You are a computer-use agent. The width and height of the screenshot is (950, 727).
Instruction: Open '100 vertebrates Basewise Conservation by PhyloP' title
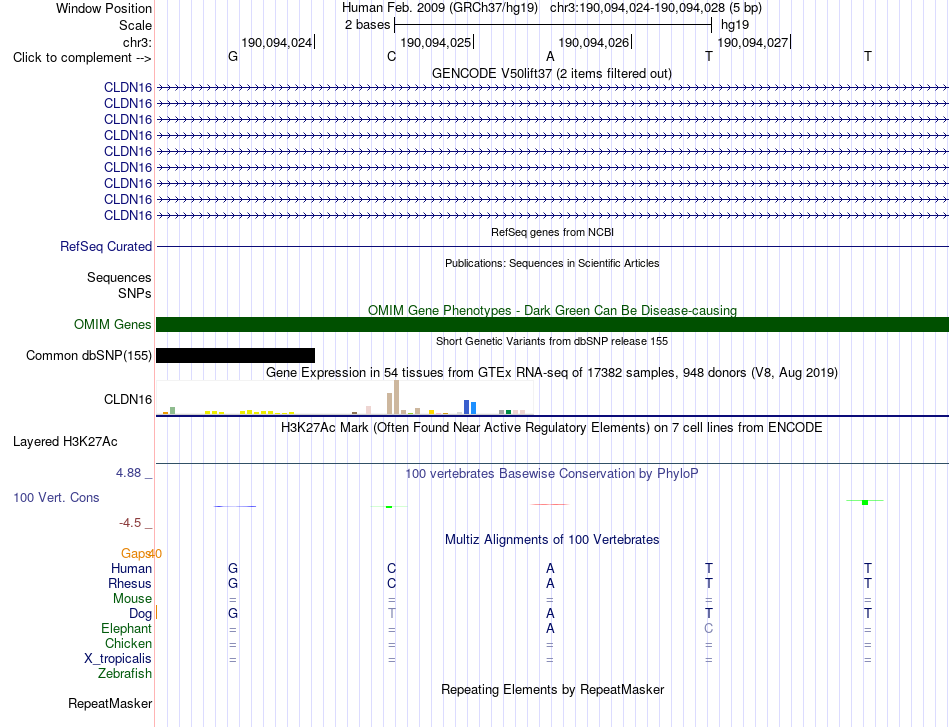pyautogui.click(x=552, y=474)
